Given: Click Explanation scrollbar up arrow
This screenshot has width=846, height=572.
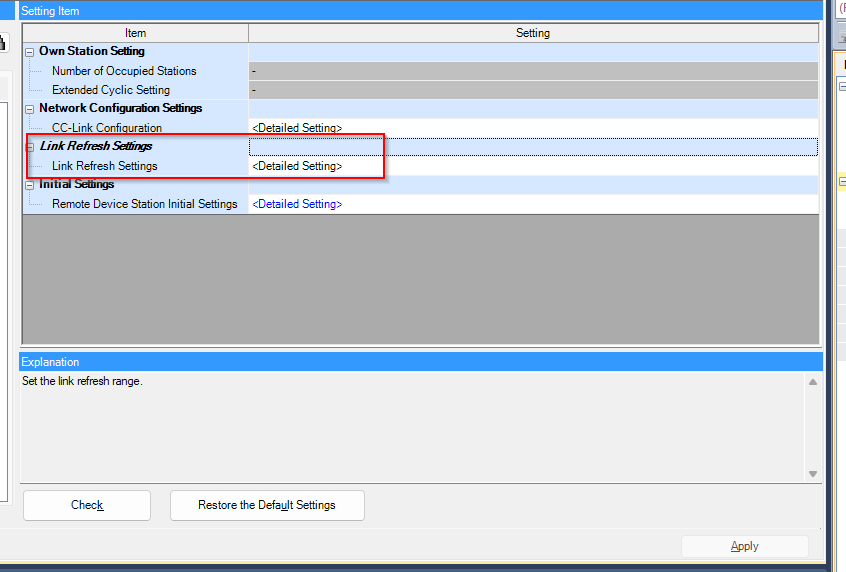Looking at the screenshot, I should (x=813, y=382).
